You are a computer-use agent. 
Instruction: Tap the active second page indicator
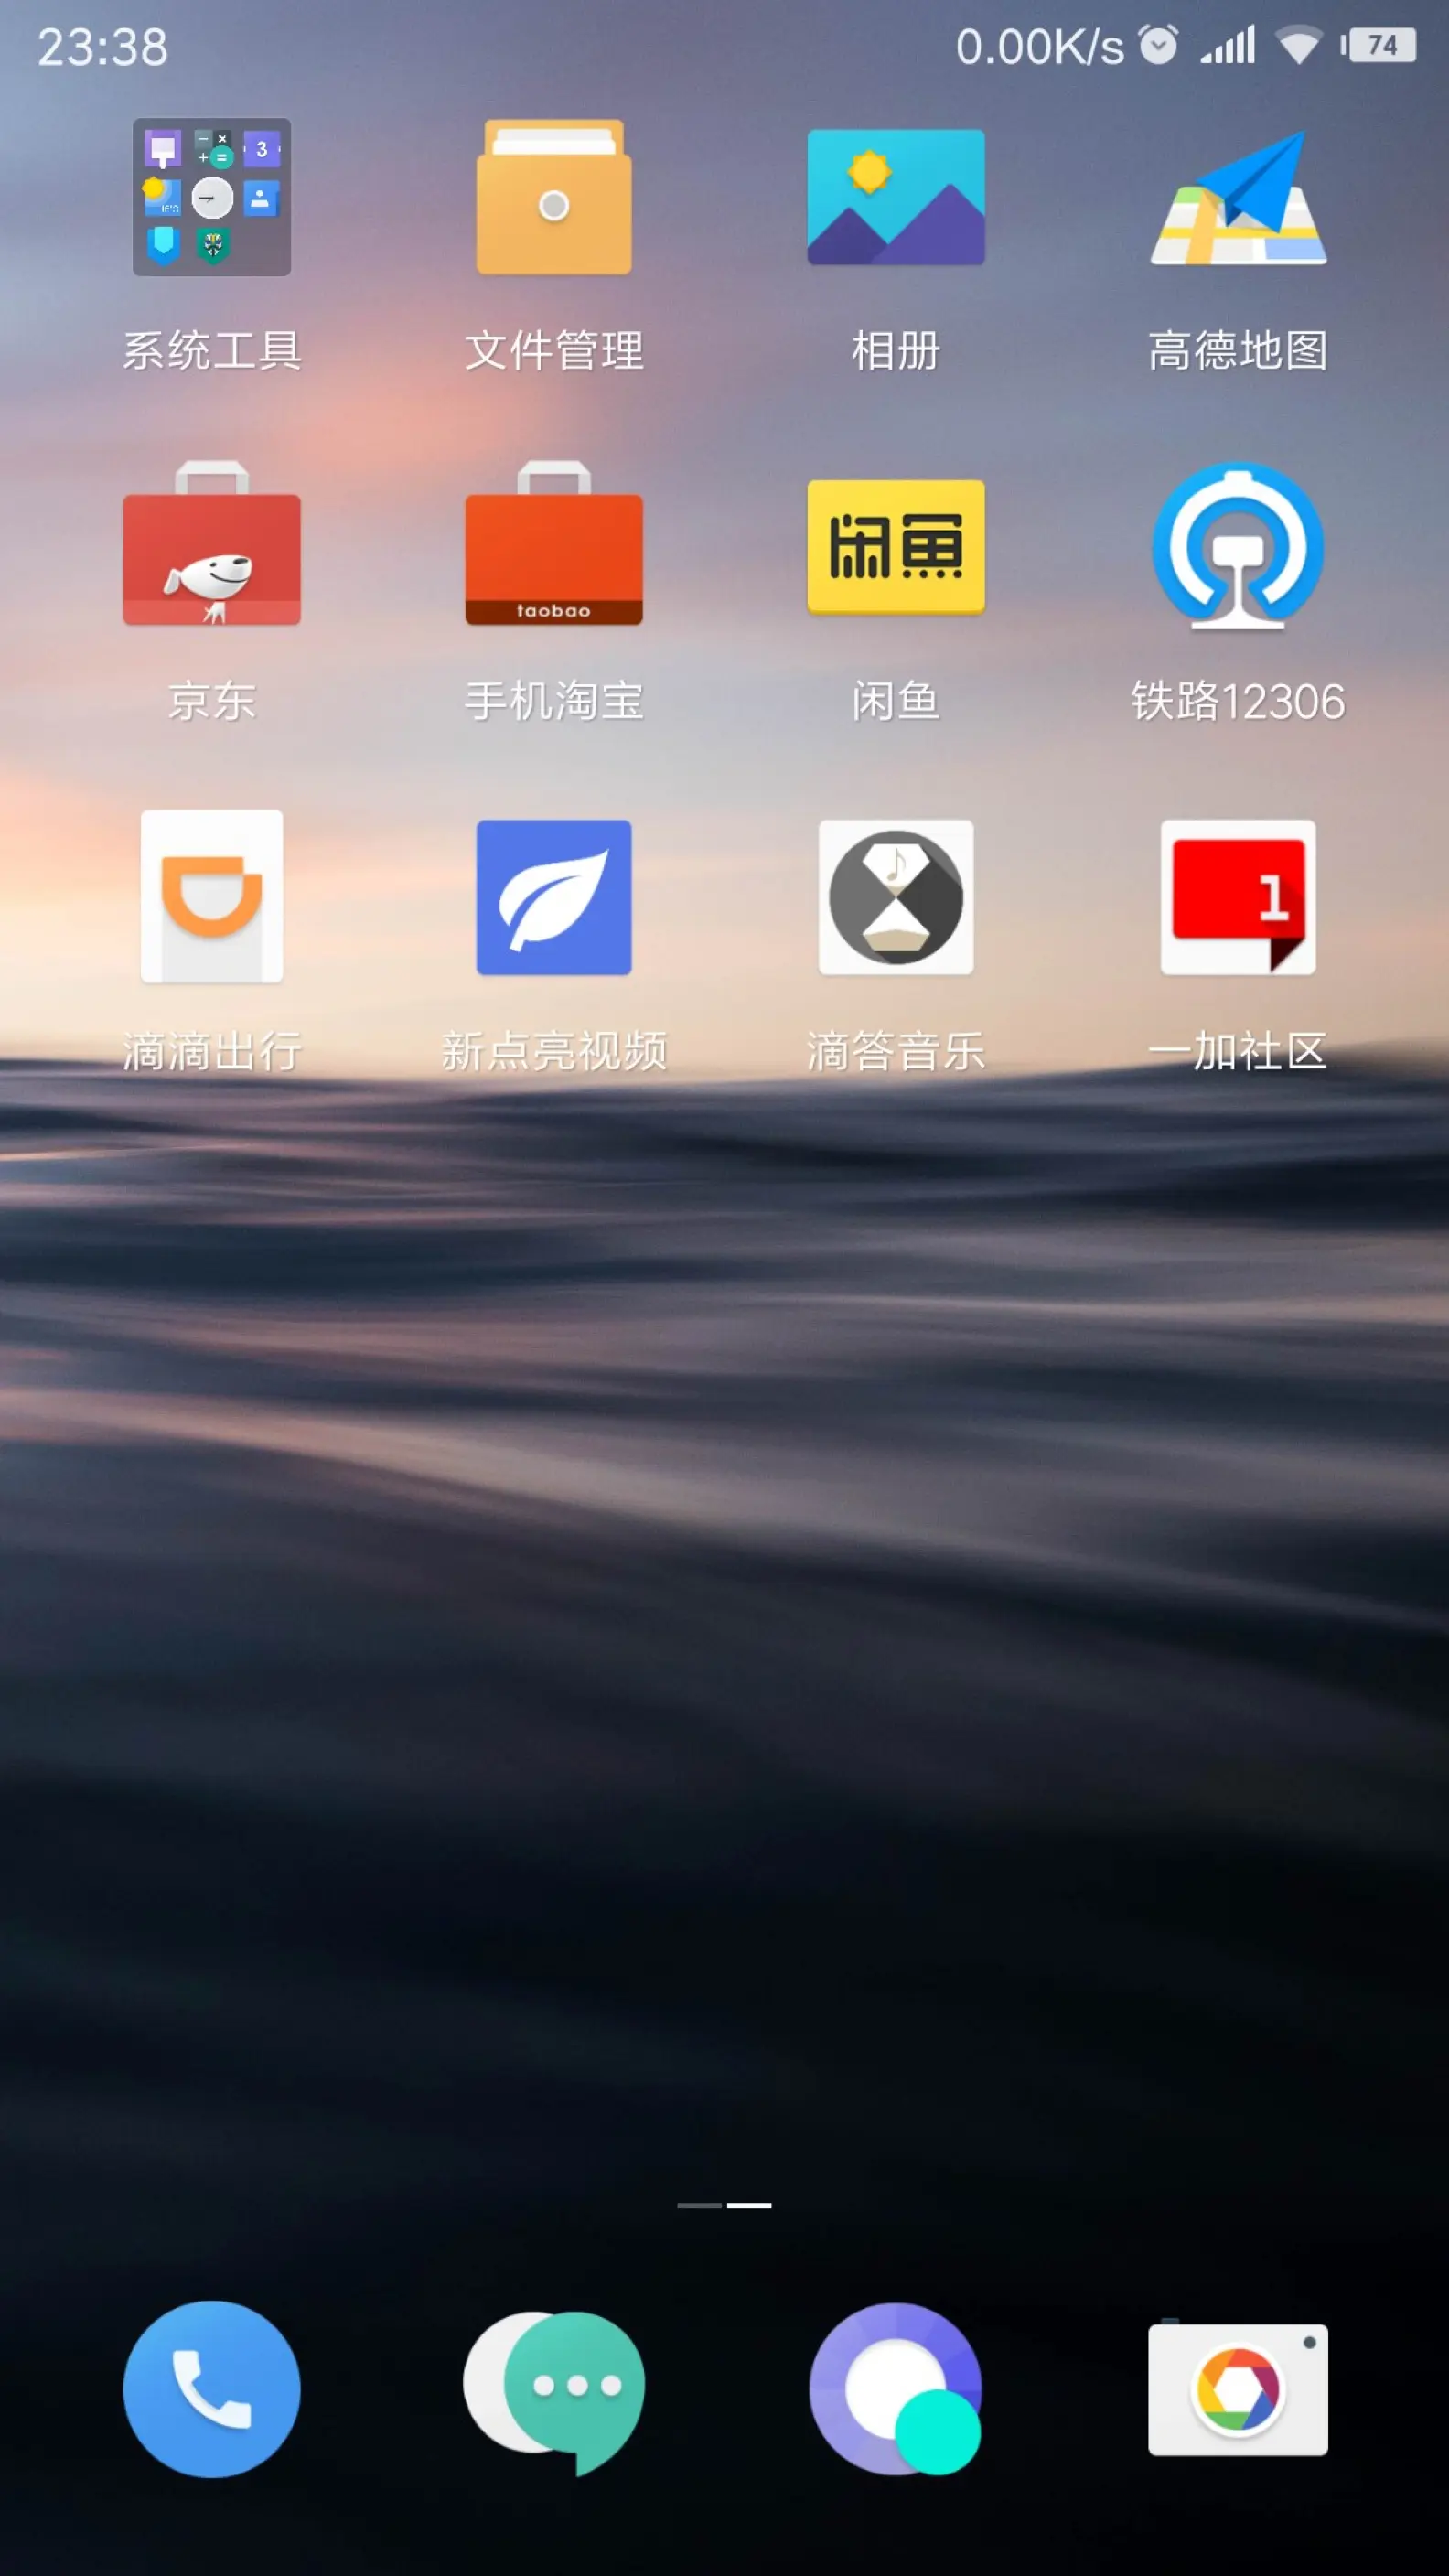pos(749,2205)
